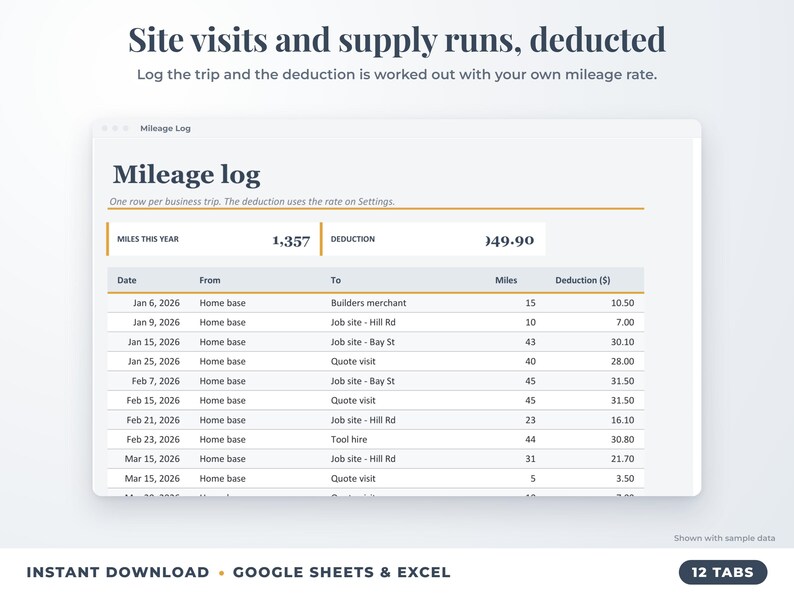Image resolution: width=794 pixels, height=596 pixels.
Task: Click the 10 miles cell
Action: (530, 322)
